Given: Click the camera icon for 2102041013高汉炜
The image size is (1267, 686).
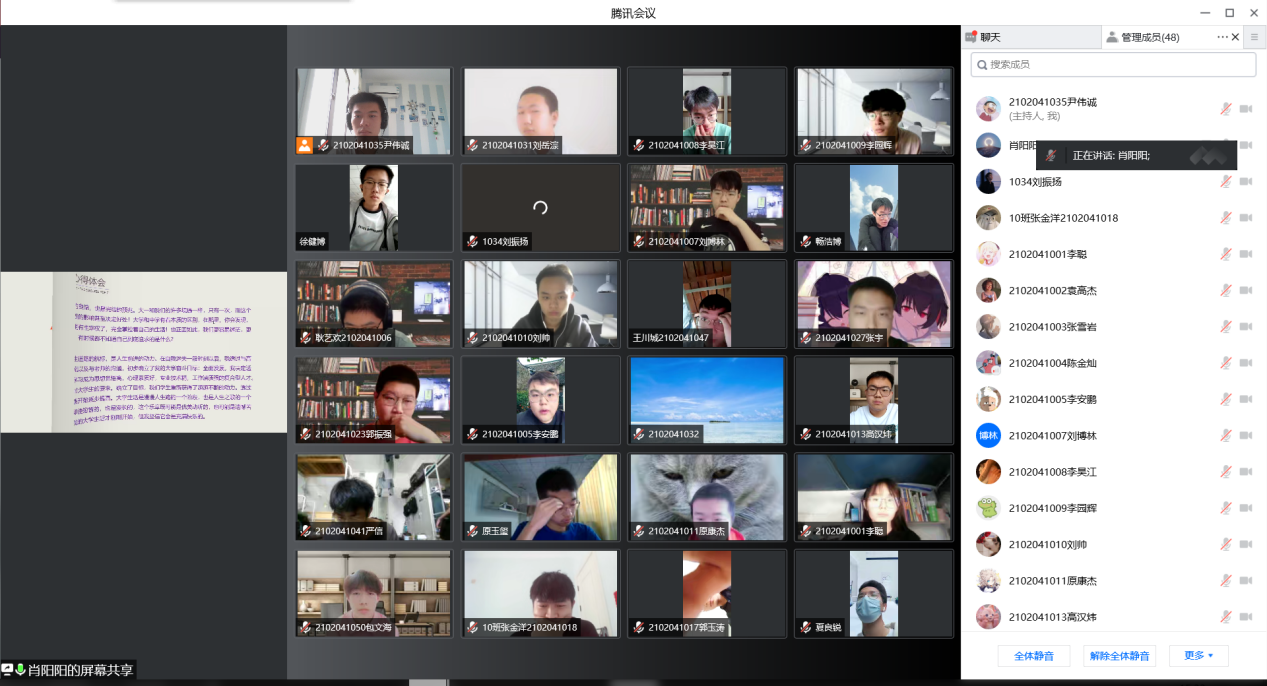Looking at the screenshot, I should click(x=1246, y=616).
